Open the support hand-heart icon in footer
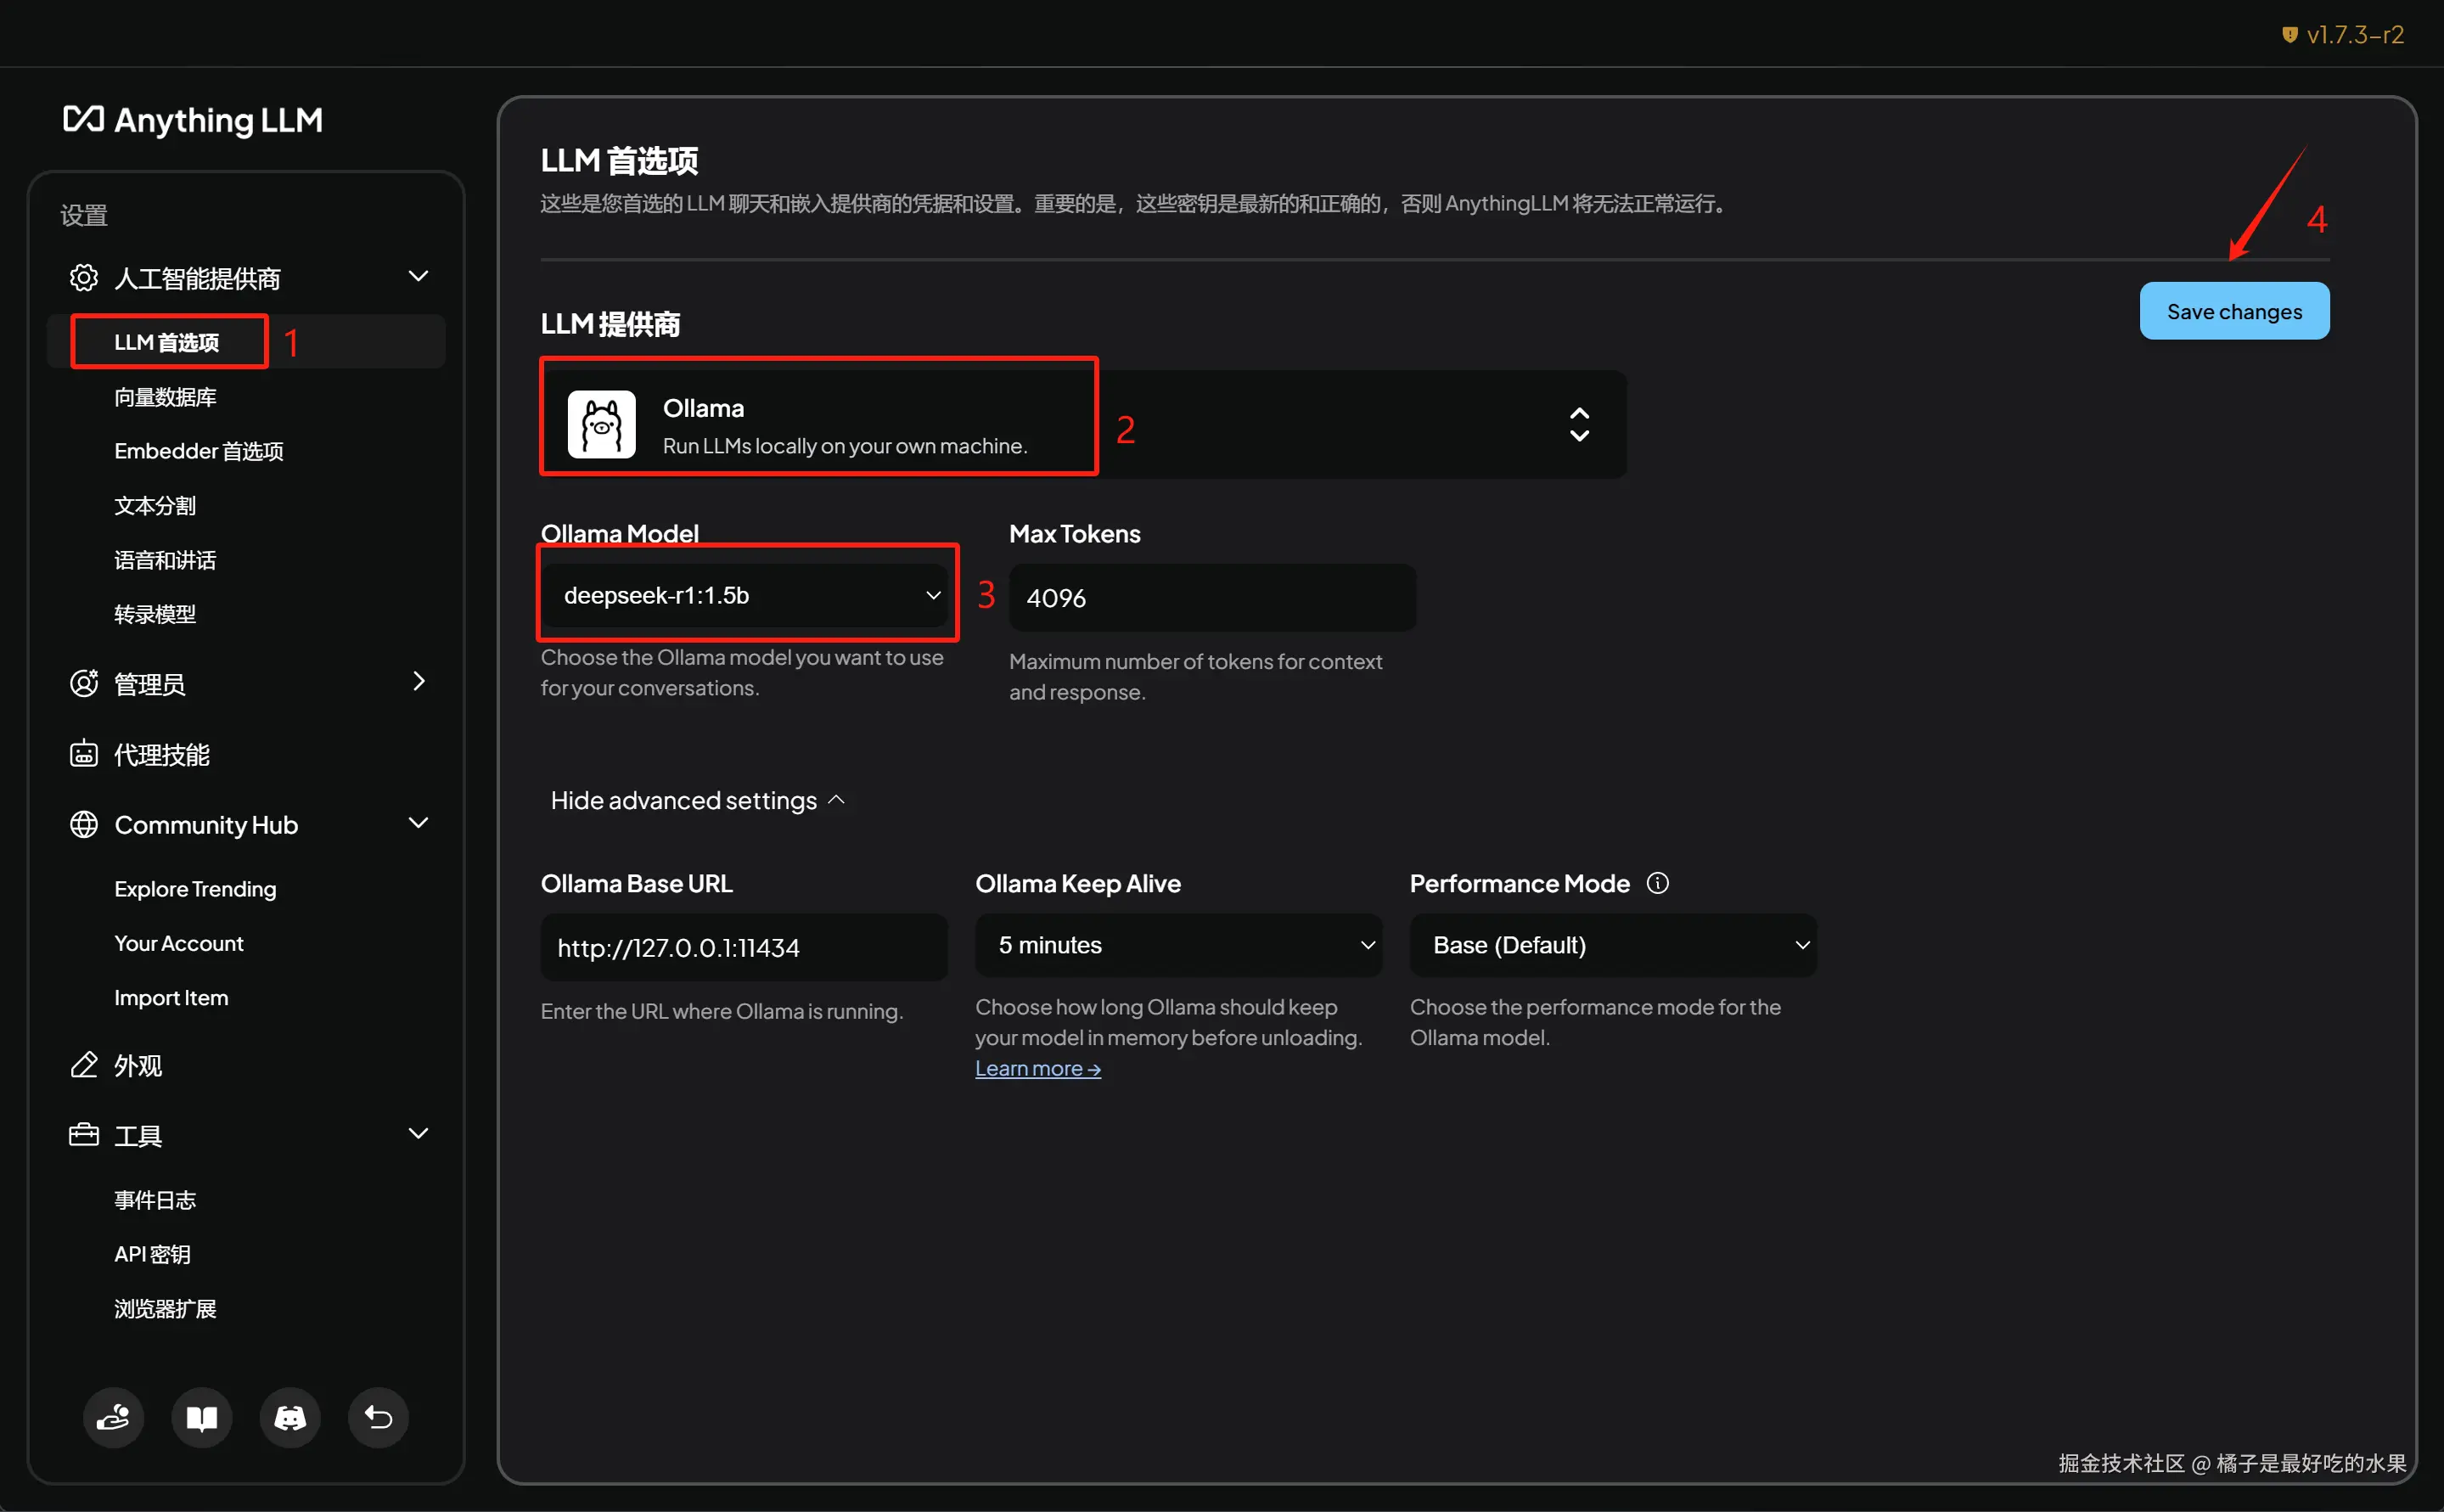This screenshot has height=1512, width=2444. point(113,1417)
